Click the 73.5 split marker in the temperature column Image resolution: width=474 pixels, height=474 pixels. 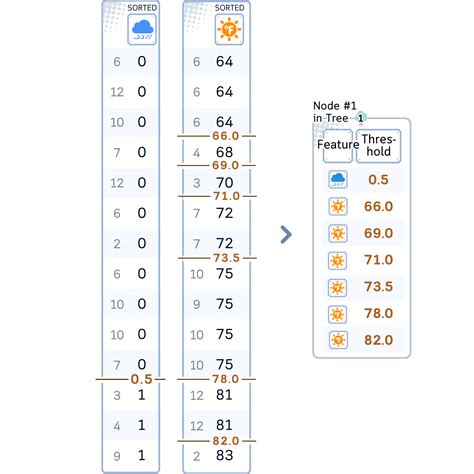227,258
